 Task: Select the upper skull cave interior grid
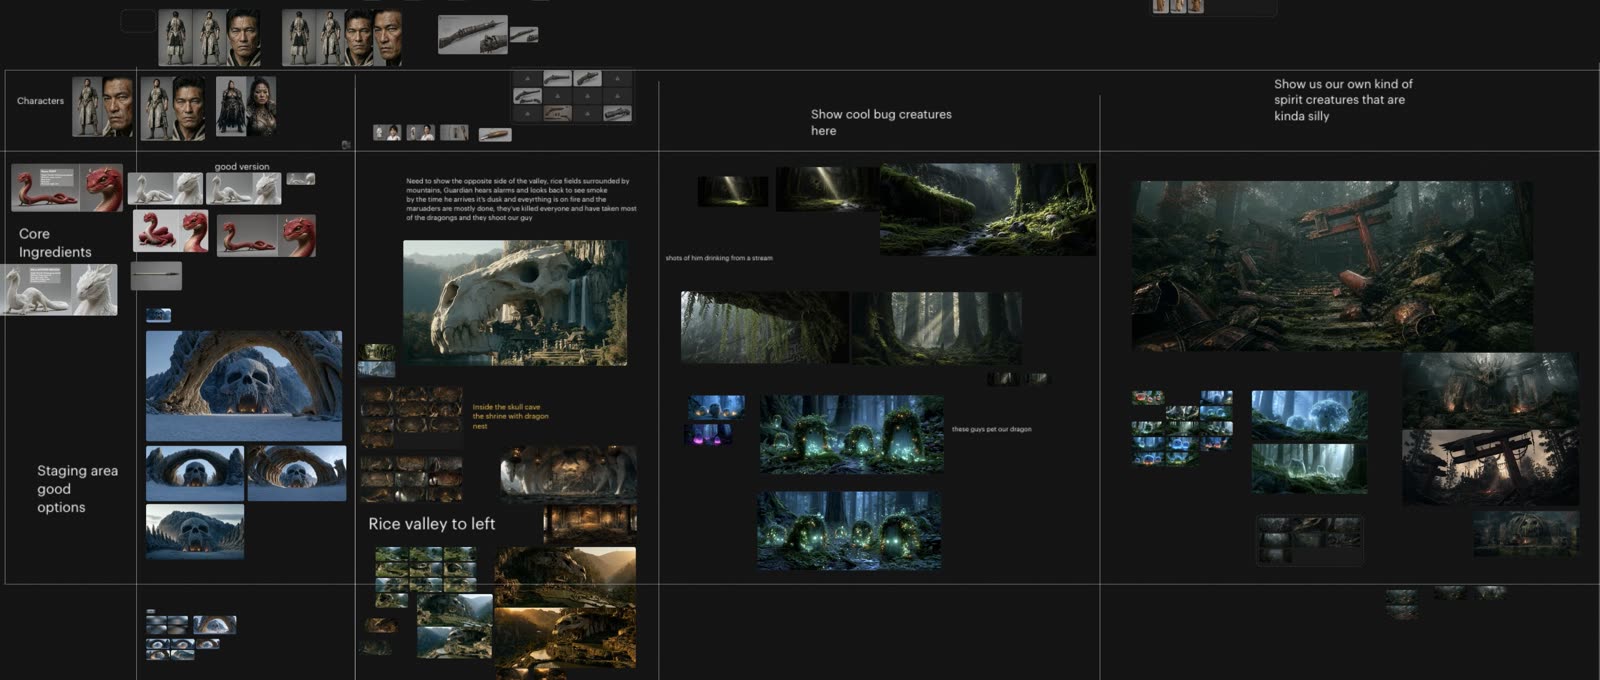(x=411, y=416)
